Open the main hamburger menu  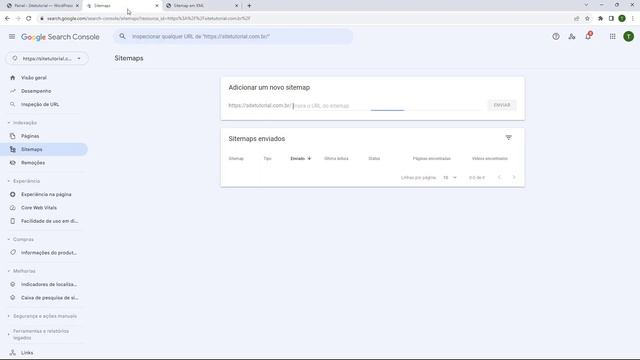pos(12,37)
